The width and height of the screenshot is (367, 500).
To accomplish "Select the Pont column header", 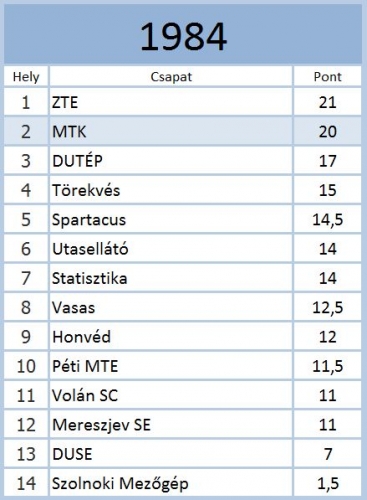I will coord(327,77).
